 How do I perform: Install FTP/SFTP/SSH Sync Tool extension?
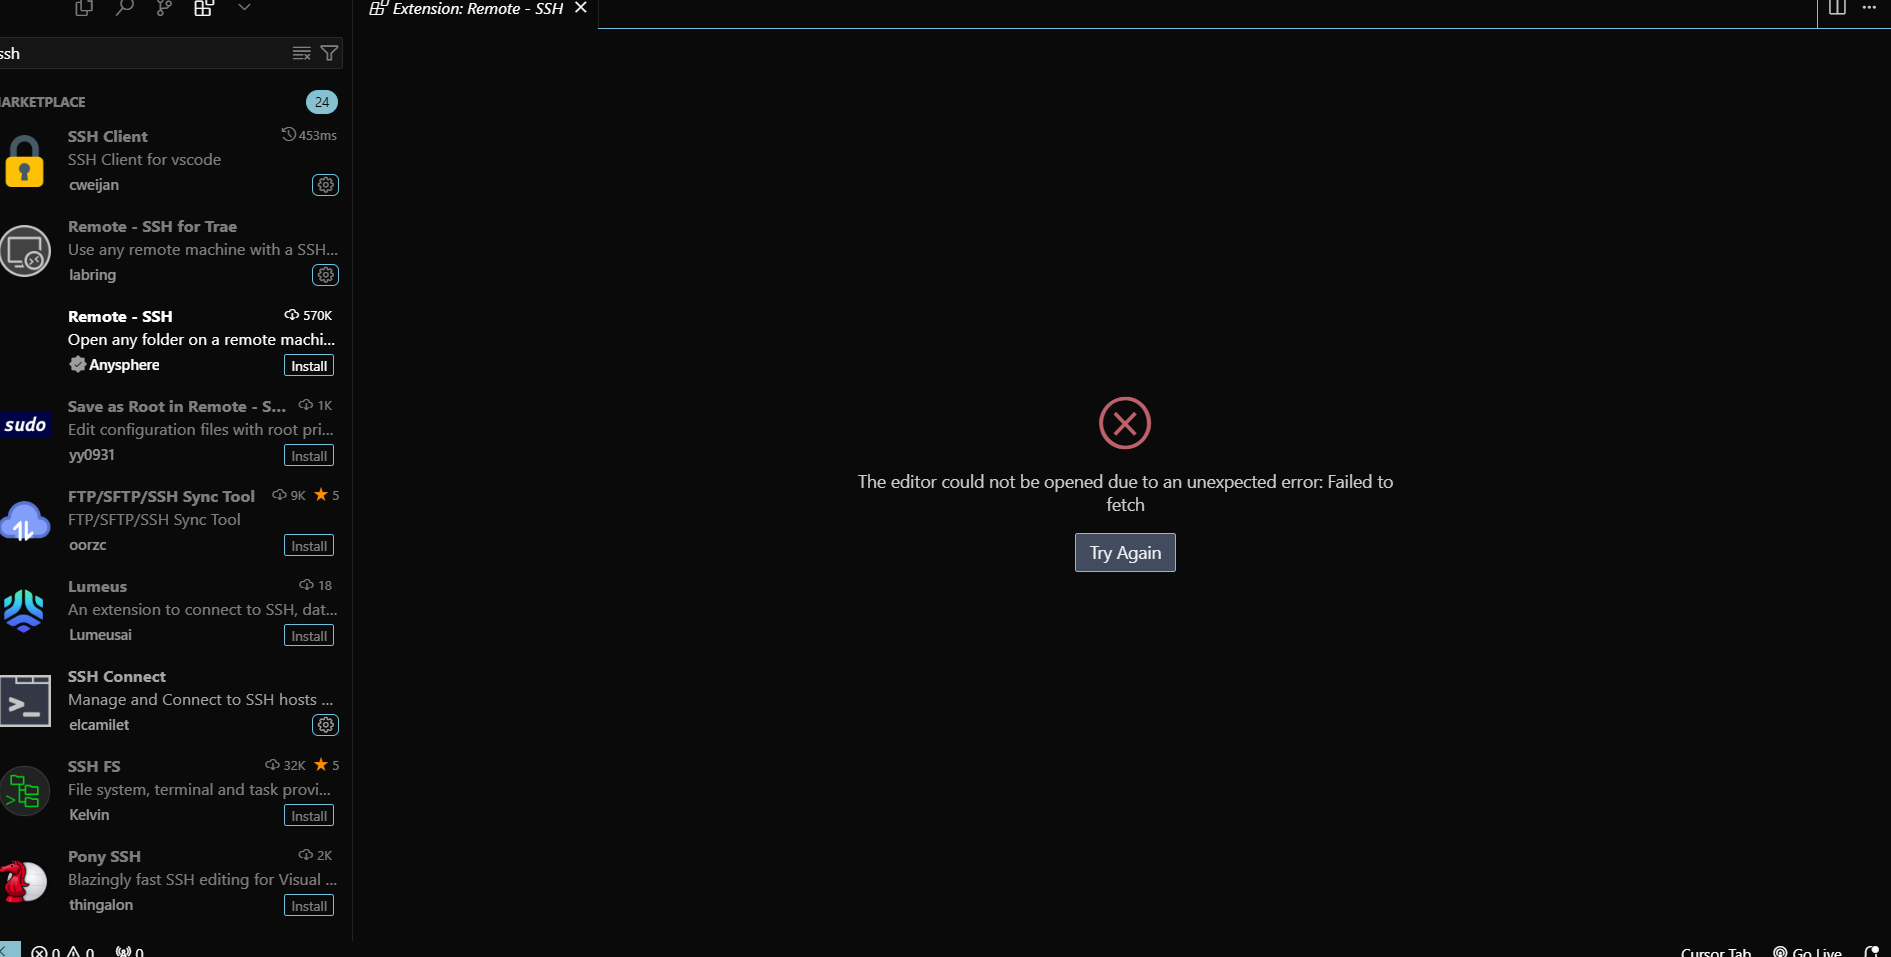[309, 546]
